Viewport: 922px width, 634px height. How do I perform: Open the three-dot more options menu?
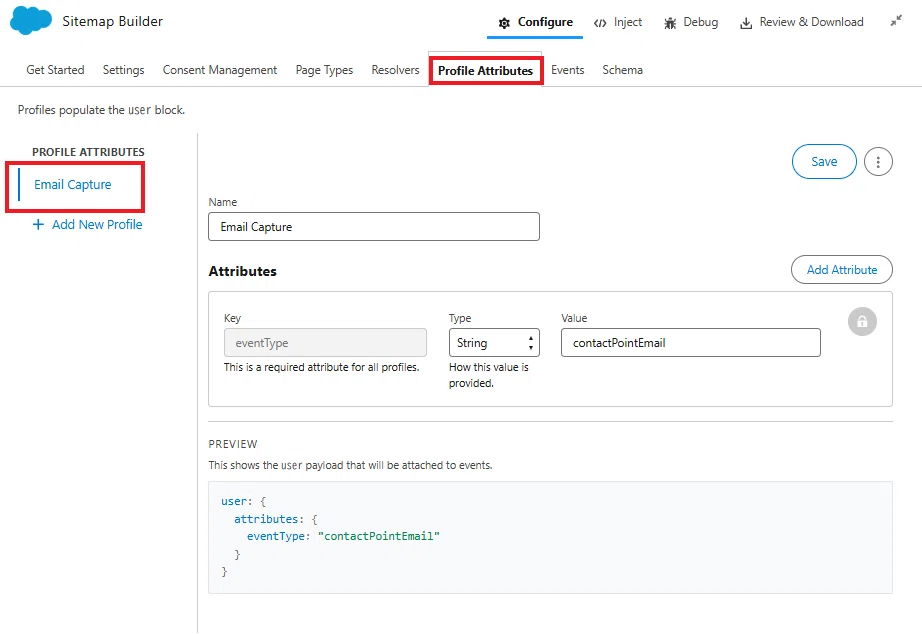(878, 162)
